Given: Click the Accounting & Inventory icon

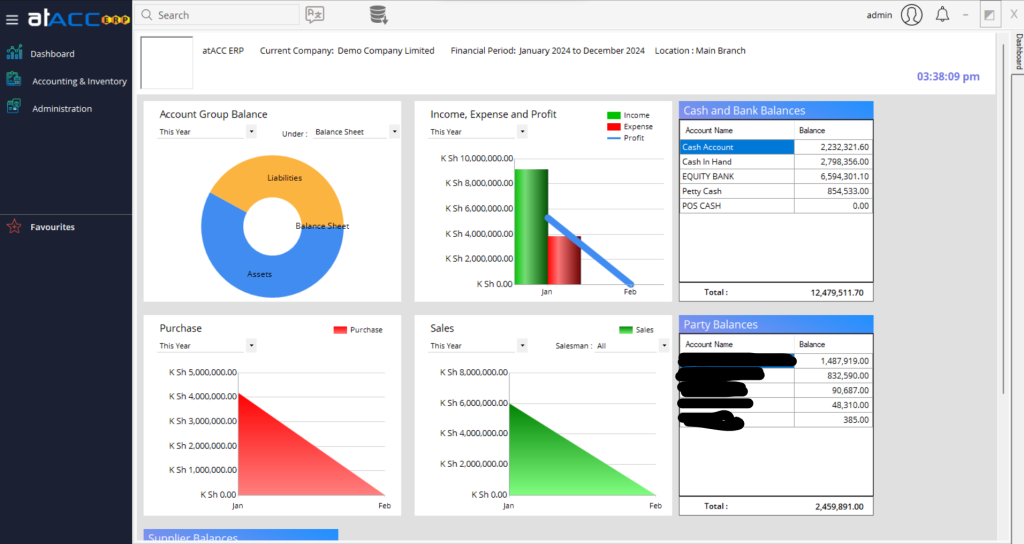Looking at the screenshot, I should (14, 80).
